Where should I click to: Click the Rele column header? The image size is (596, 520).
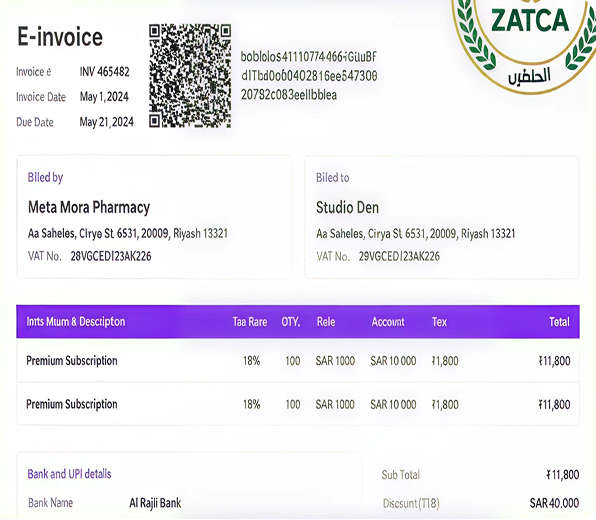click(326, 322)
